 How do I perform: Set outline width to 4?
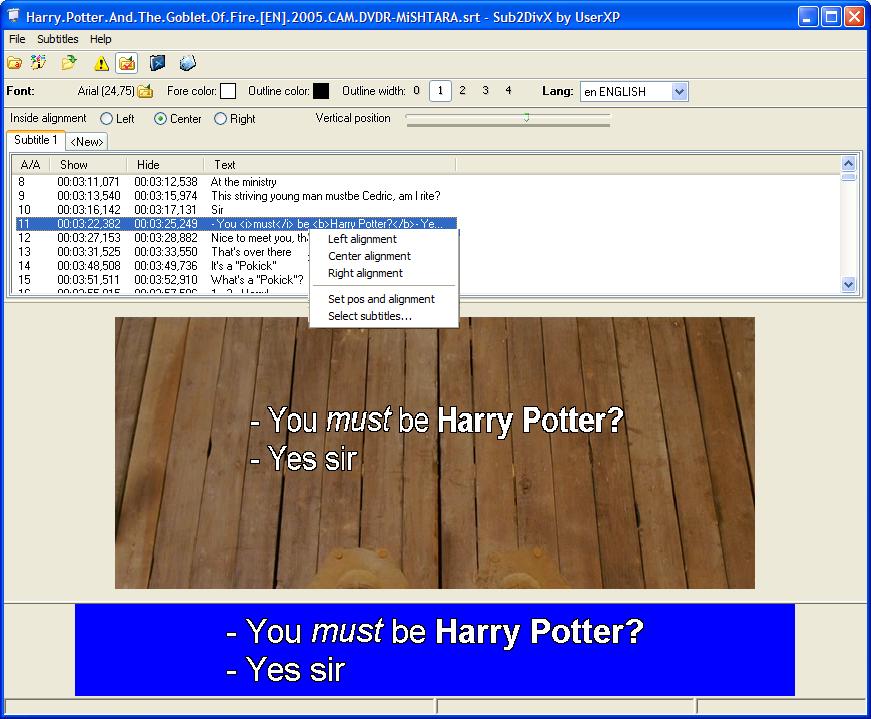(508, 91)
